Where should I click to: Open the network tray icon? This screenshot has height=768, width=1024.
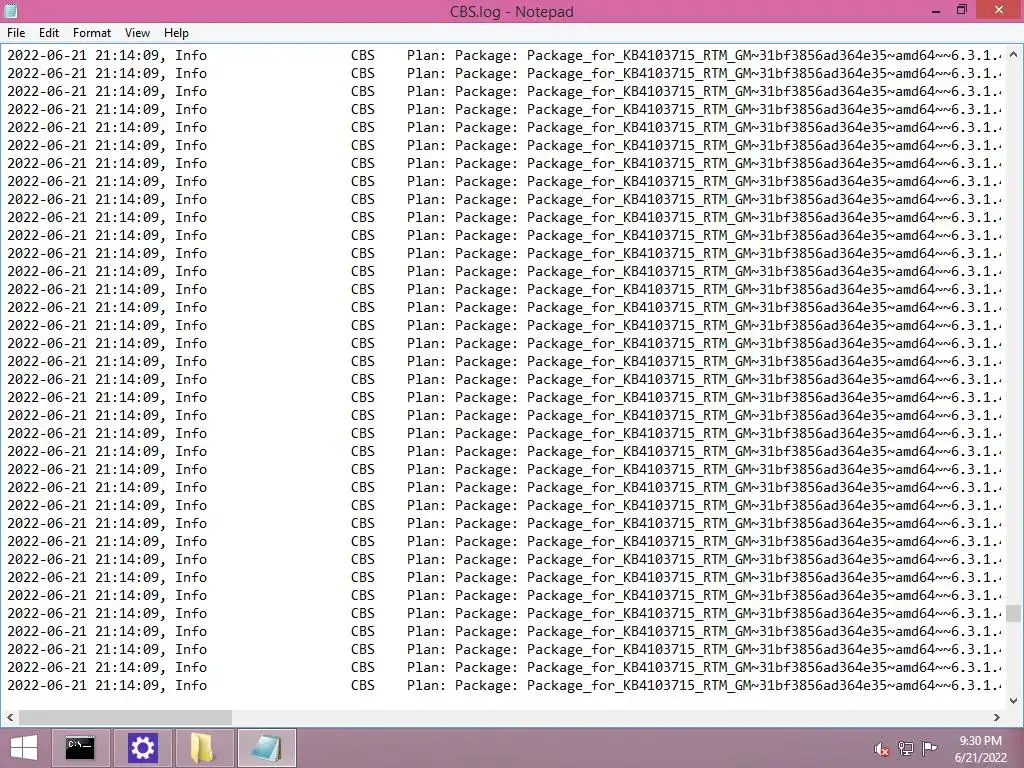pyautogui.click(x=906, y=748)
